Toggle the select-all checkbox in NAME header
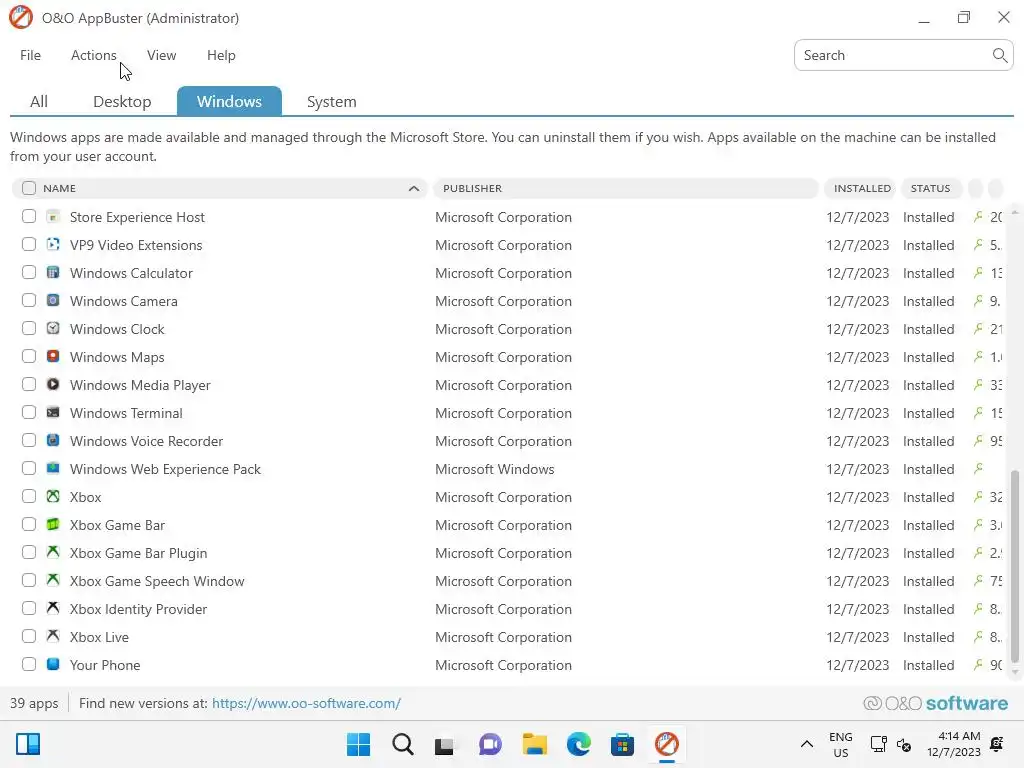Screen dimensions: 1024x768 (x=29, y=188)
